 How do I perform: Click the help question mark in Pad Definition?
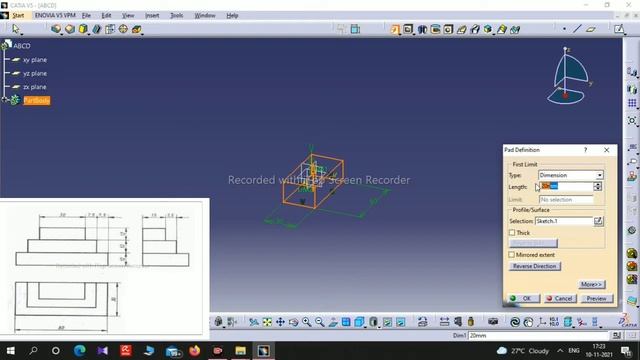585,150
